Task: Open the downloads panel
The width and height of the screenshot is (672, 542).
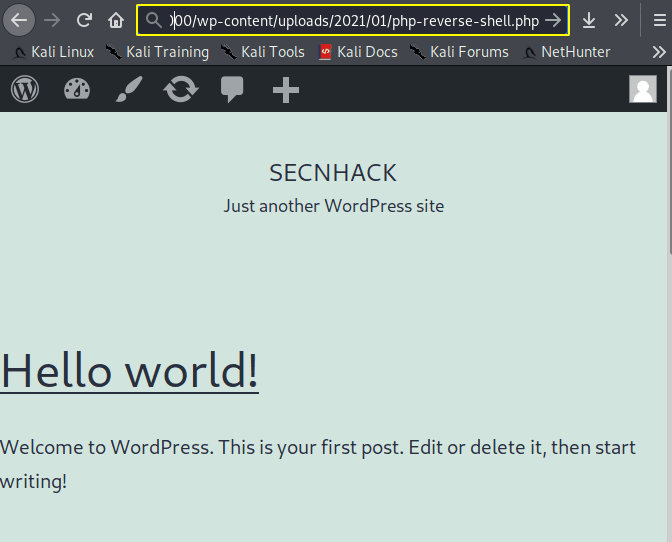Action: pyautogui.click(x=589, y=20)
